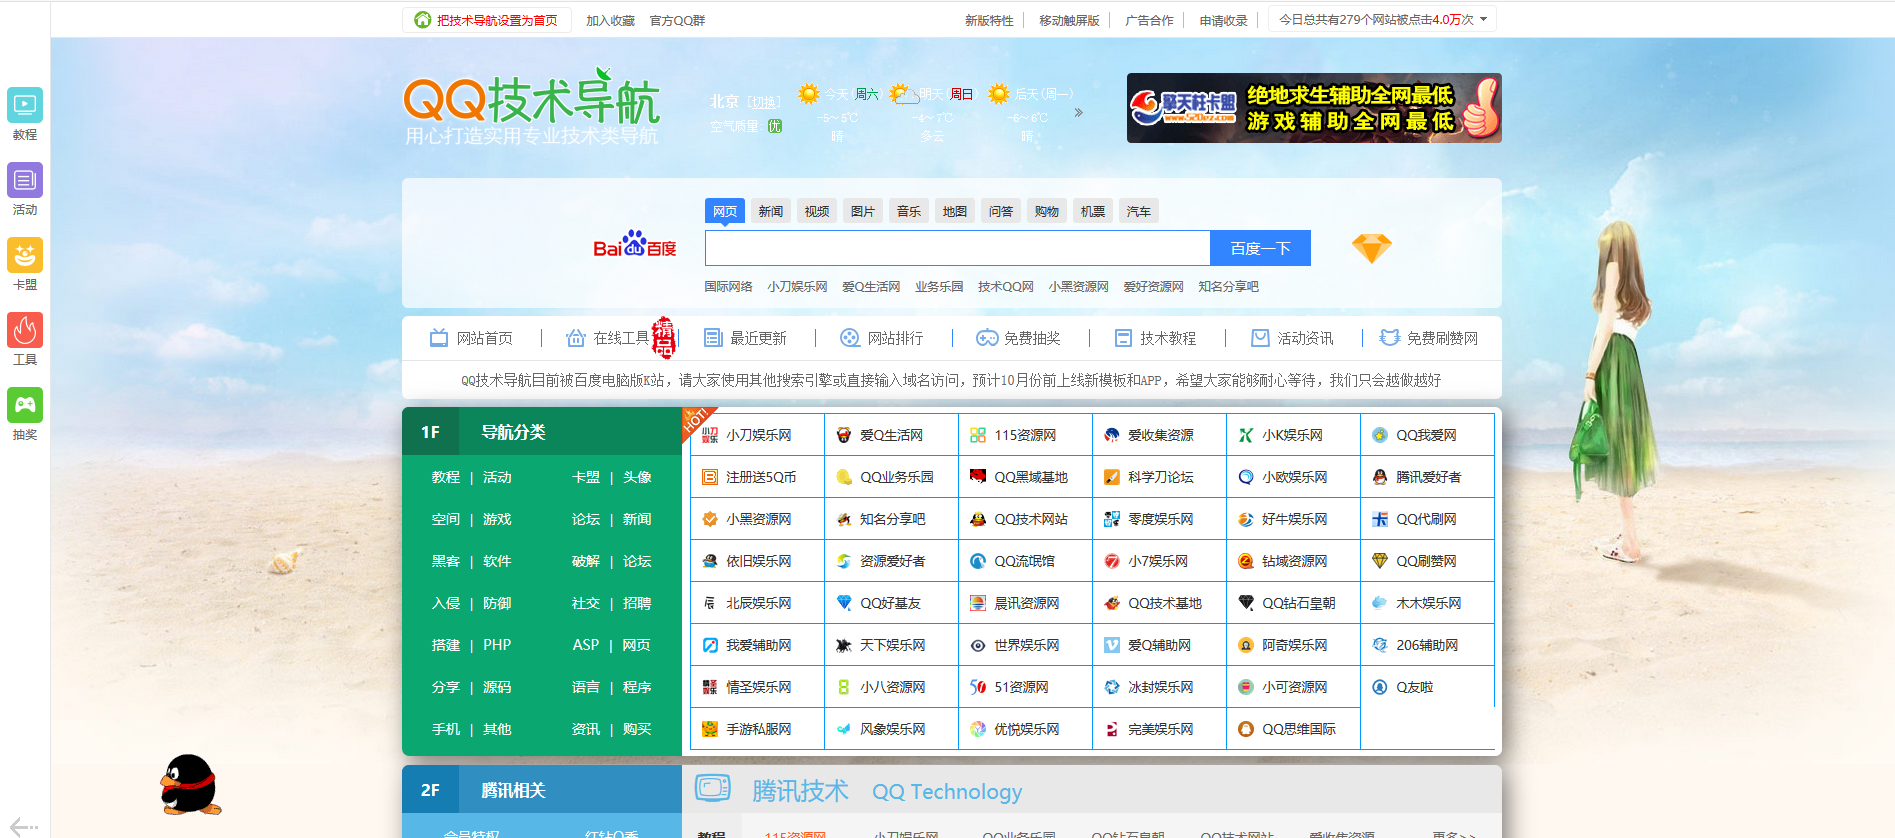Click the 1F 导航分类 header
The width and height of the screenshot is (1895, 838).
point(542,431)
